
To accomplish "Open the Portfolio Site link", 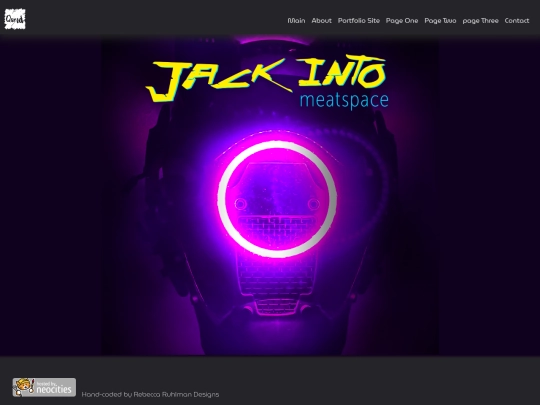I will 359,21.
